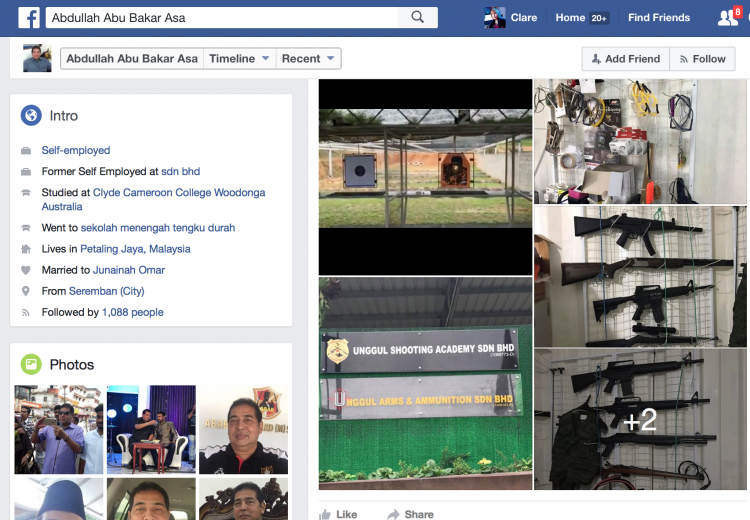Open the sdn bhd workplace link

pyautogui.click(x=180, y=171)
